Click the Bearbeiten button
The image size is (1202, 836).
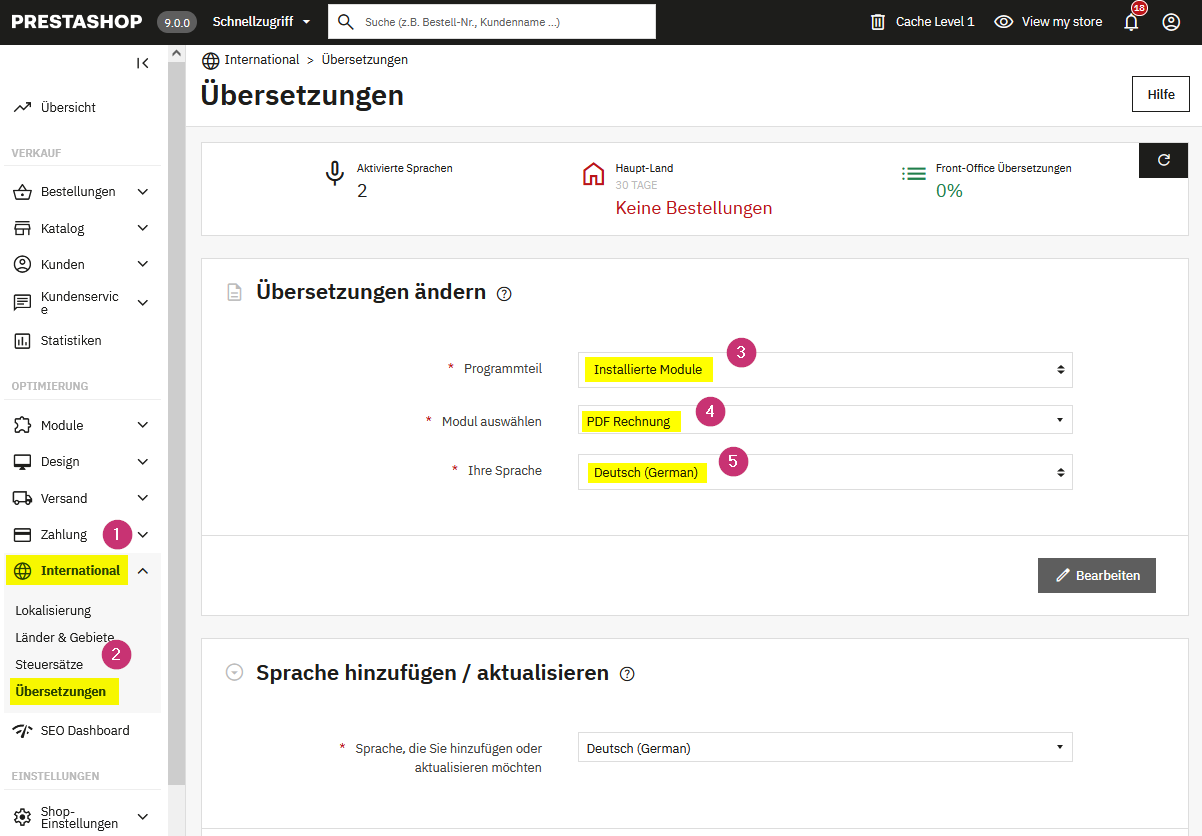[1097, 576]
